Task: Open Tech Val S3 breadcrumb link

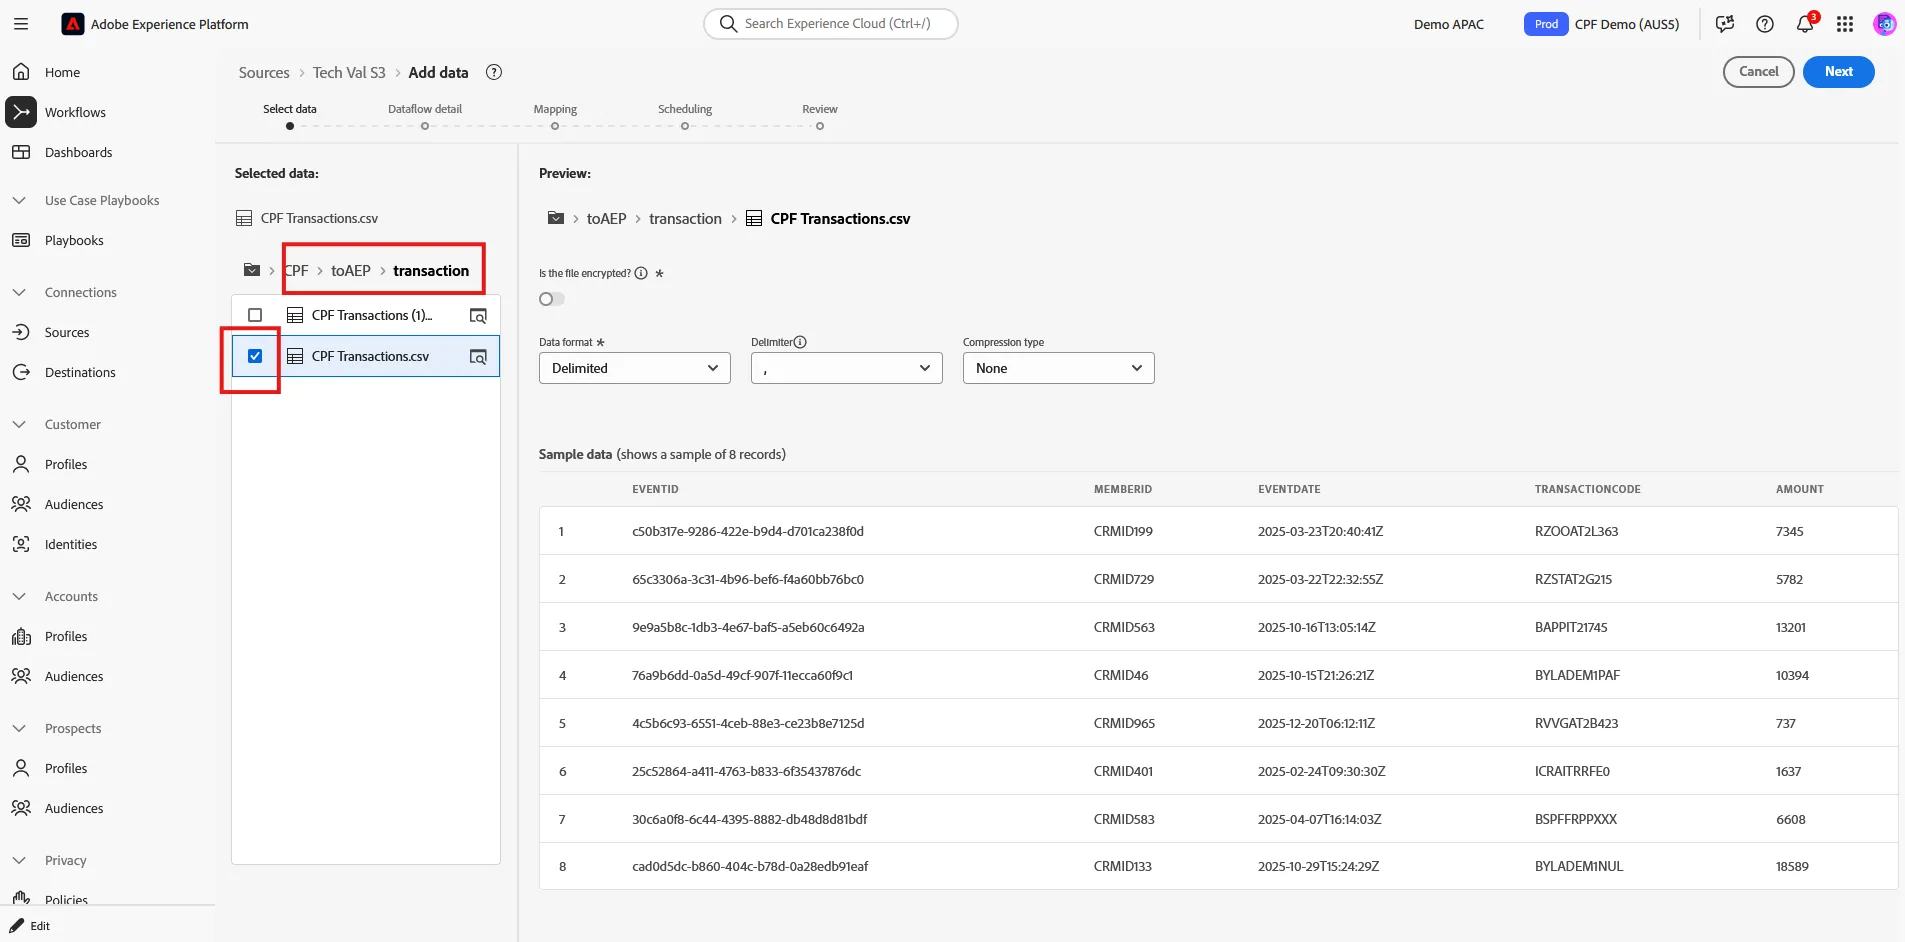Action: (349, 73)
